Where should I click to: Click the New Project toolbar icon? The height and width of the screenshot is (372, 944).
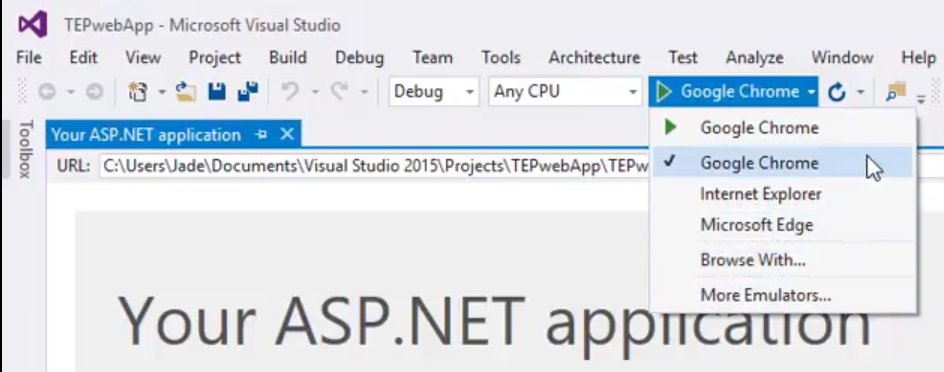[139, 91]
